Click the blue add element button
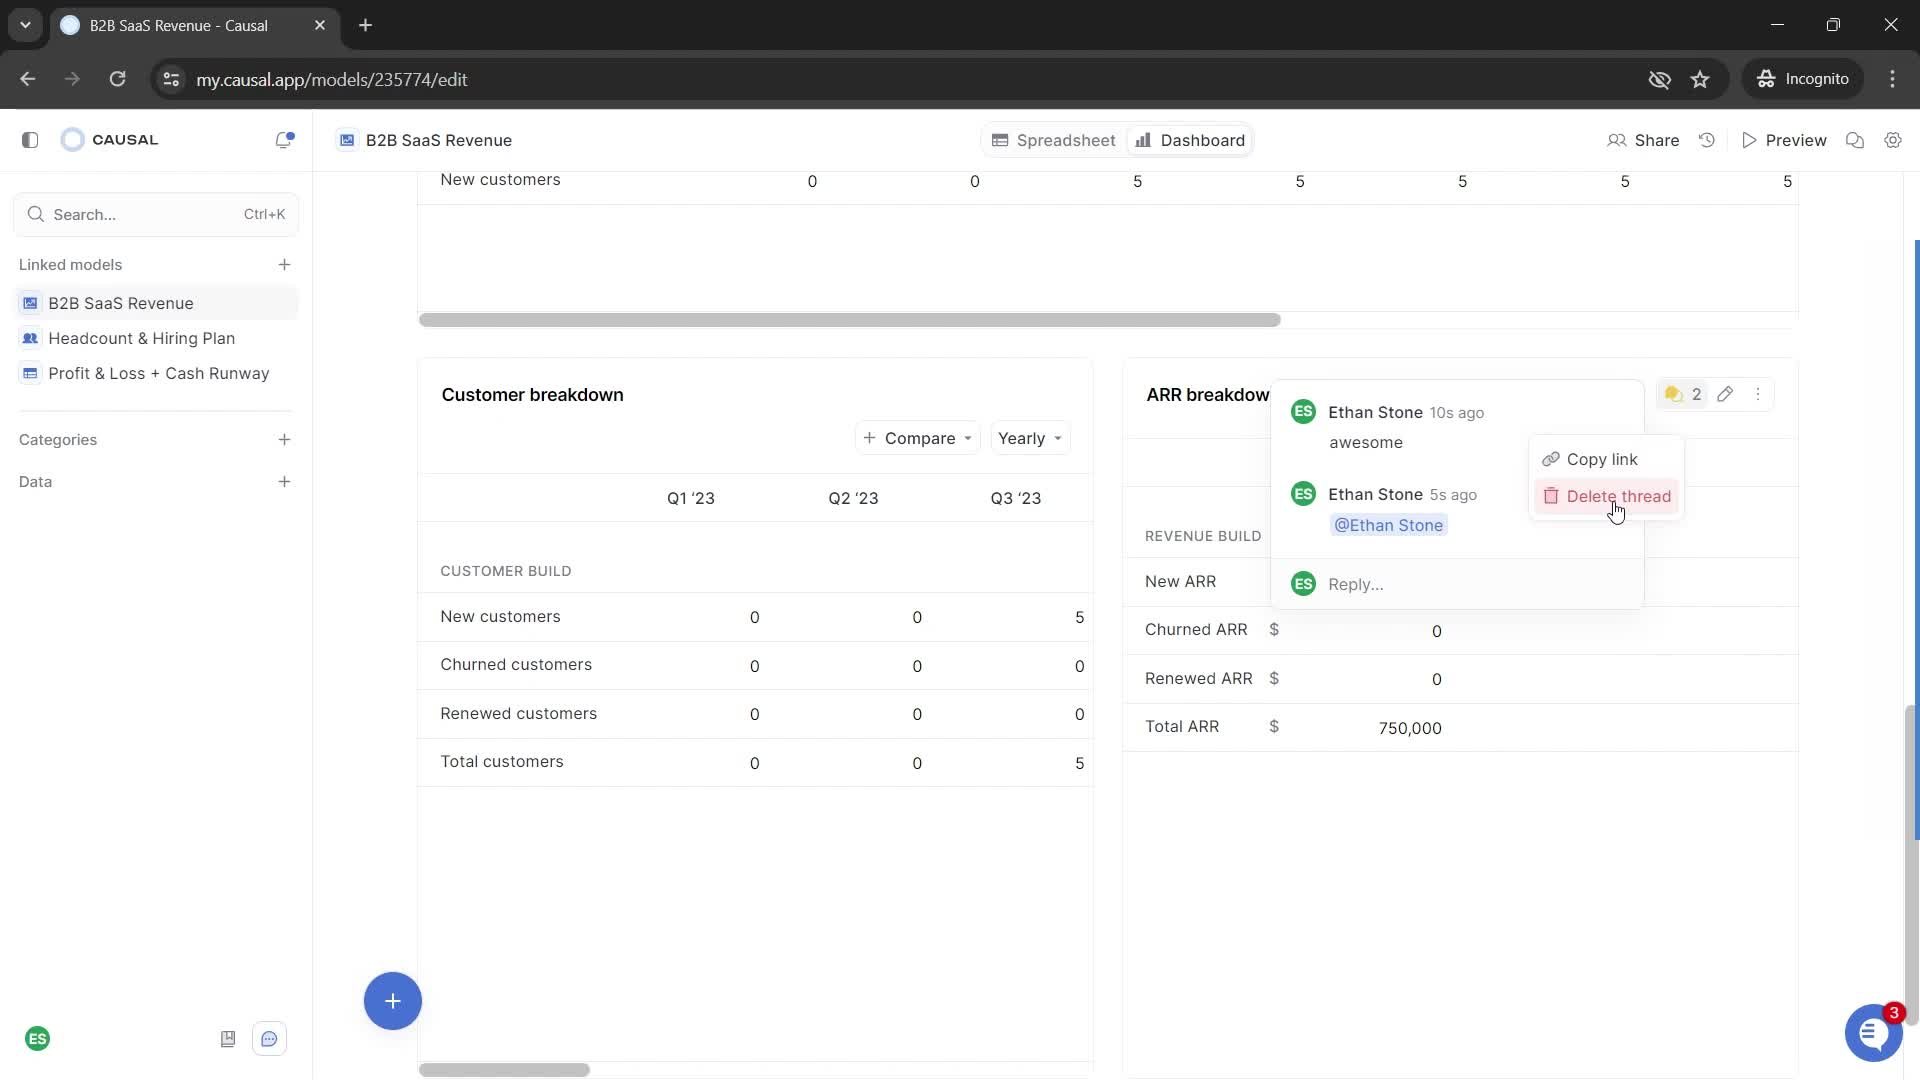 pyautogui.click(x=393, y=1001)
